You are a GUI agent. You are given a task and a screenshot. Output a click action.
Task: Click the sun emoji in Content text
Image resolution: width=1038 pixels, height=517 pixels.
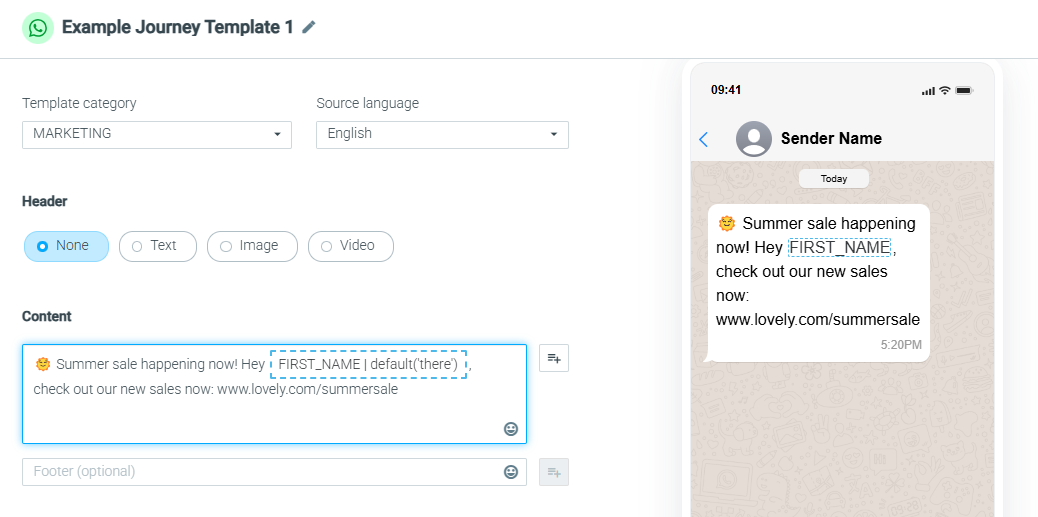(43, 363)
